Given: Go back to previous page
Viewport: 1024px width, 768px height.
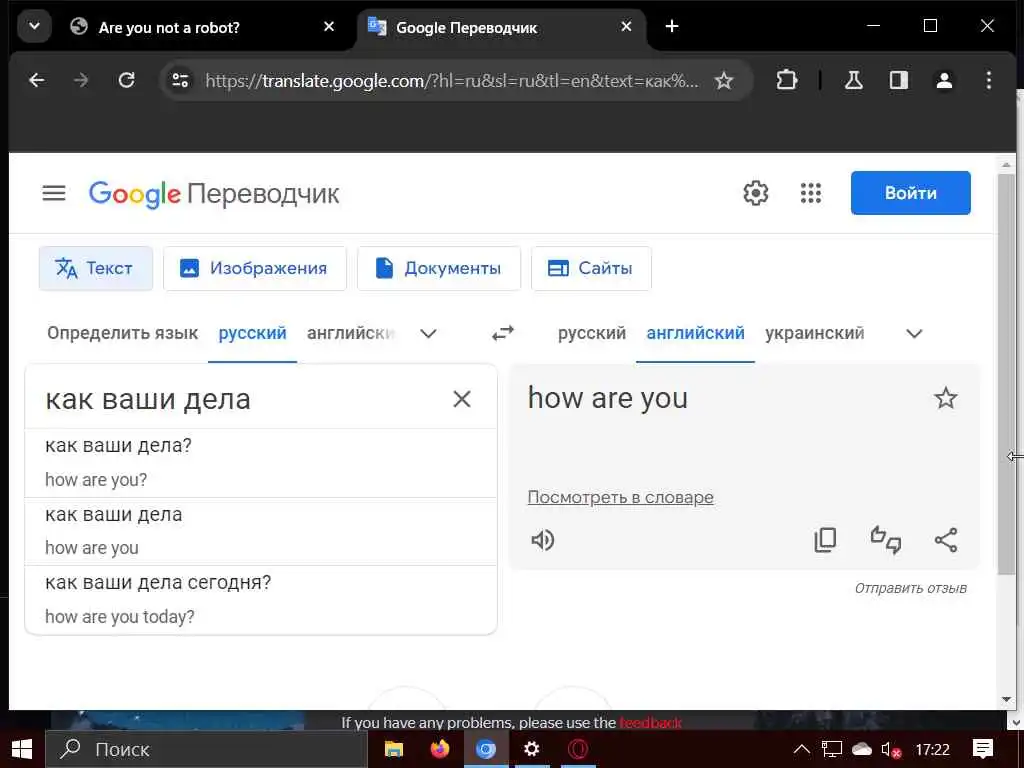Looking at the screenshot, I should tap(37, 80).
